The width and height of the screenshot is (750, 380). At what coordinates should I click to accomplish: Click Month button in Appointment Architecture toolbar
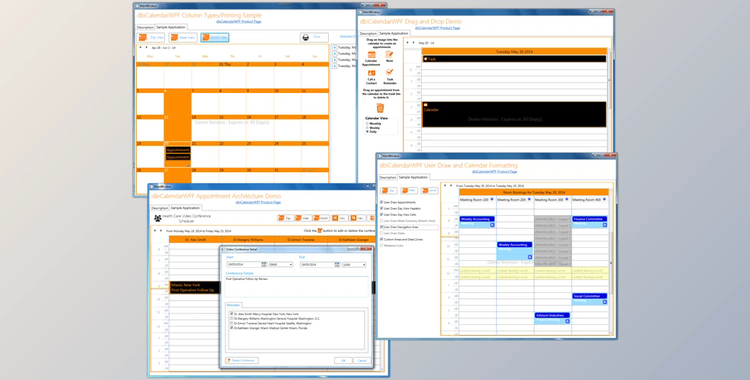coord(322,218)
